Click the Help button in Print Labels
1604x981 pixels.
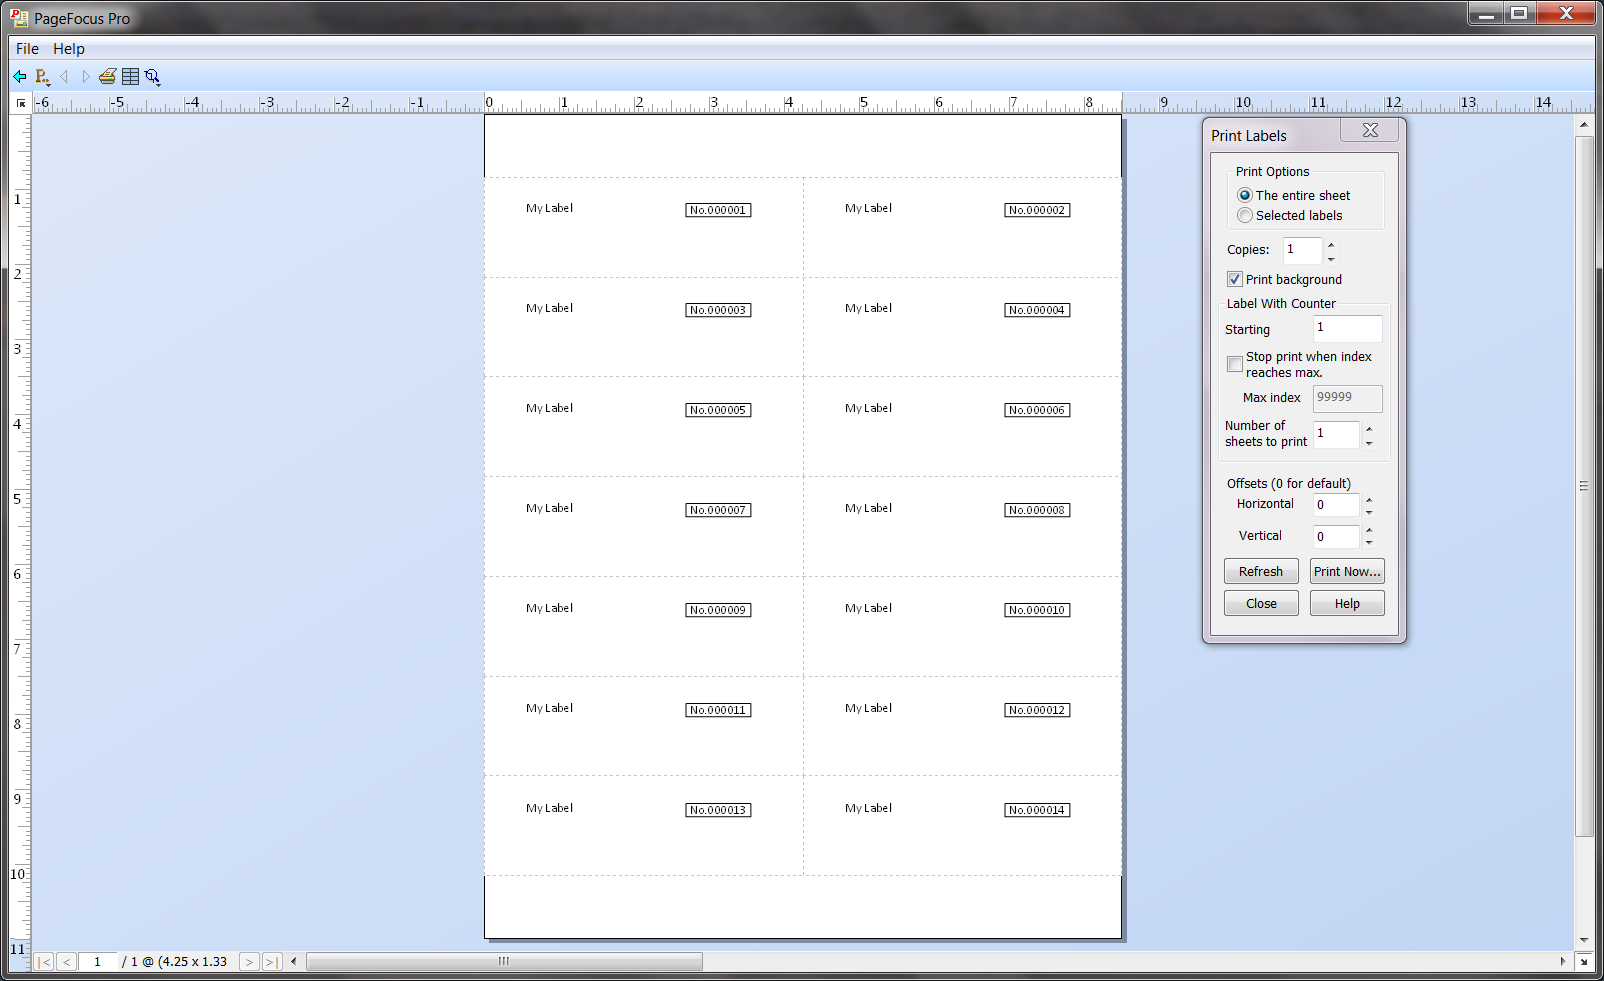1347,603
